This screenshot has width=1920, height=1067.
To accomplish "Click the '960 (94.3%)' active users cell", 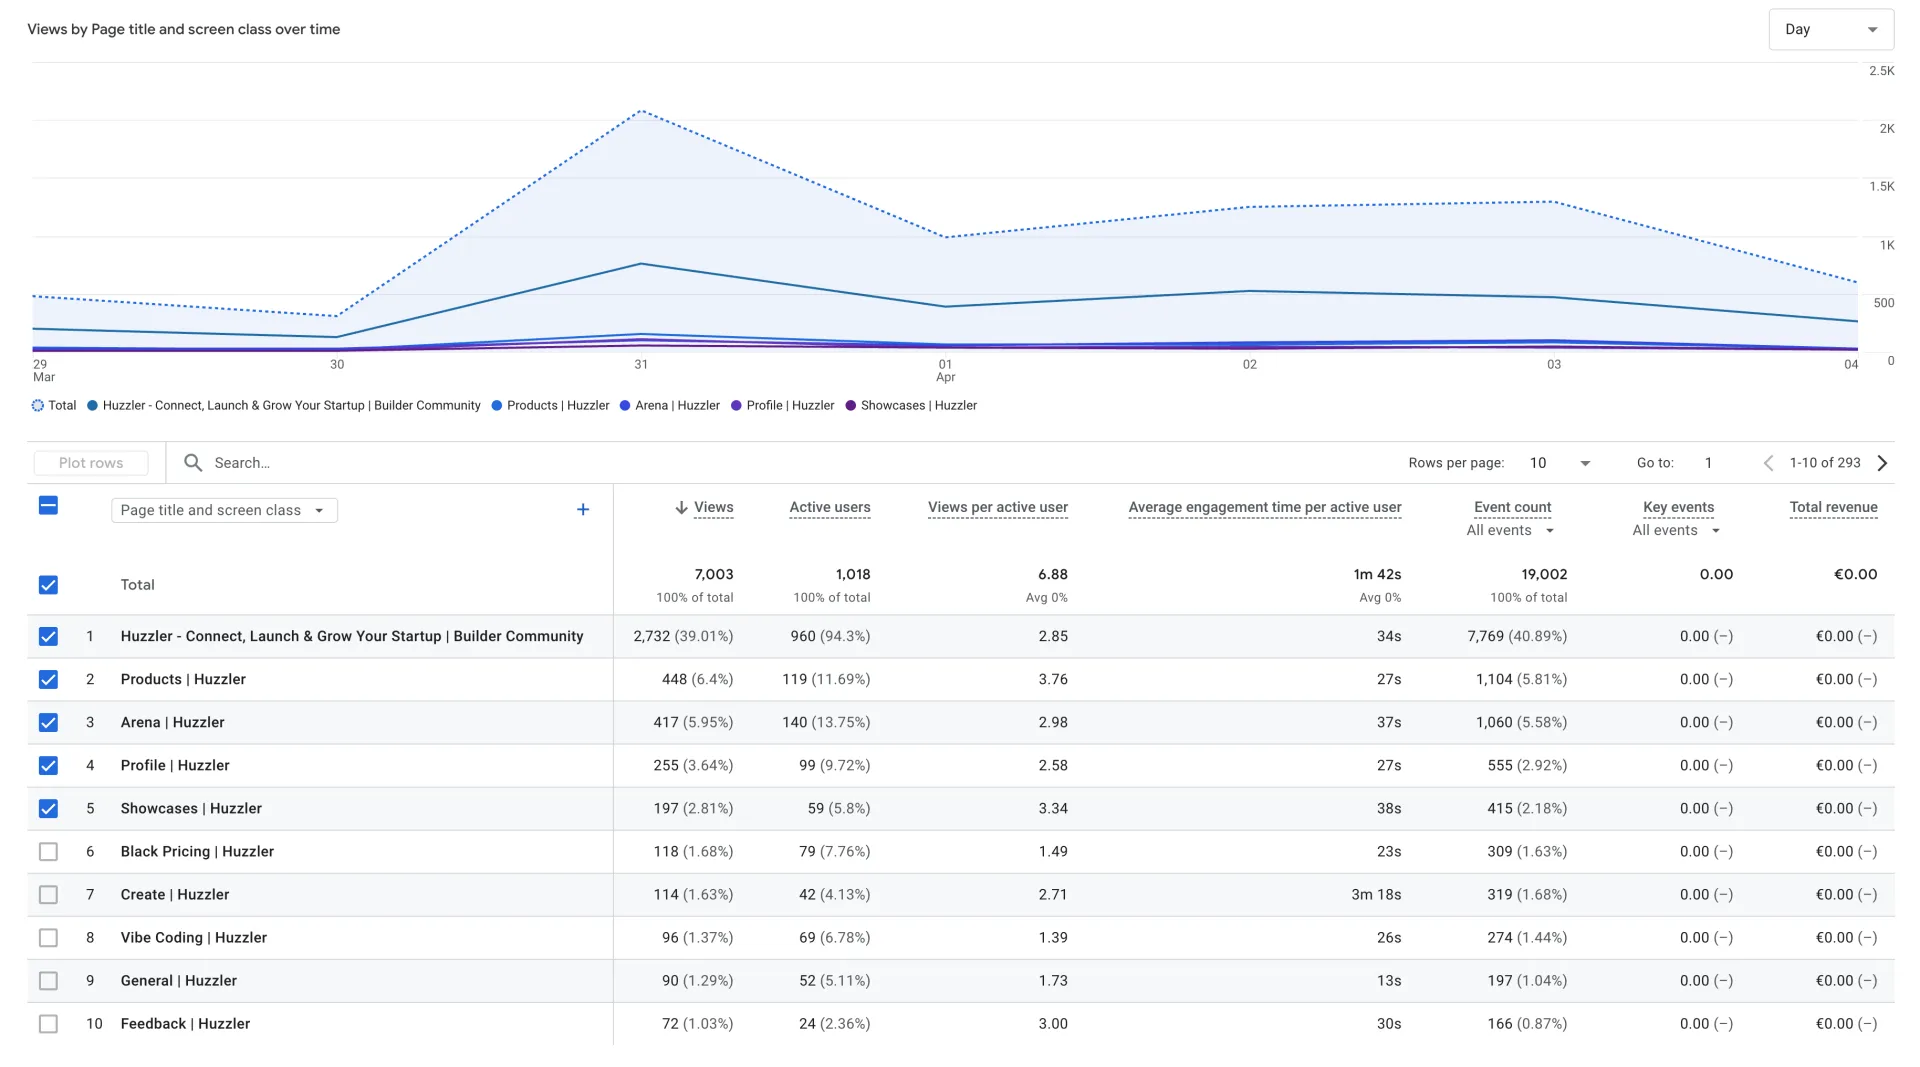I will point(830,637).
